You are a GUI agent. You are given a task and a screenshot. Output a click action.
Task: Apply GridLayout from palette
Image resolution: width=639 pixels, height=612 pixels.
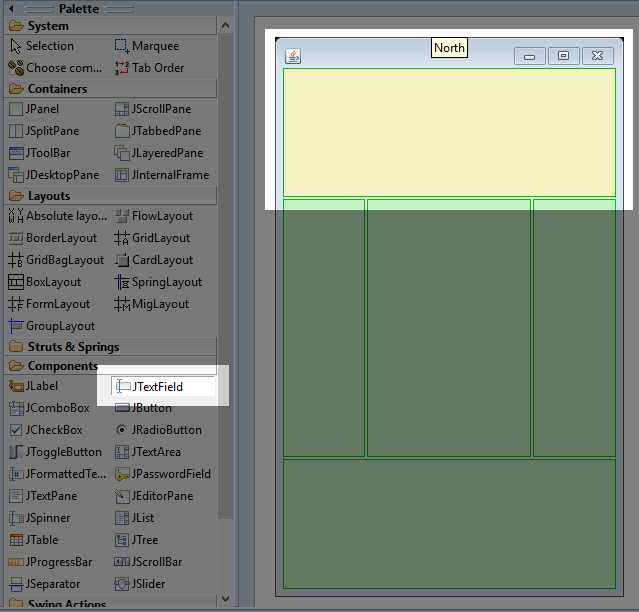pos(152,238)
